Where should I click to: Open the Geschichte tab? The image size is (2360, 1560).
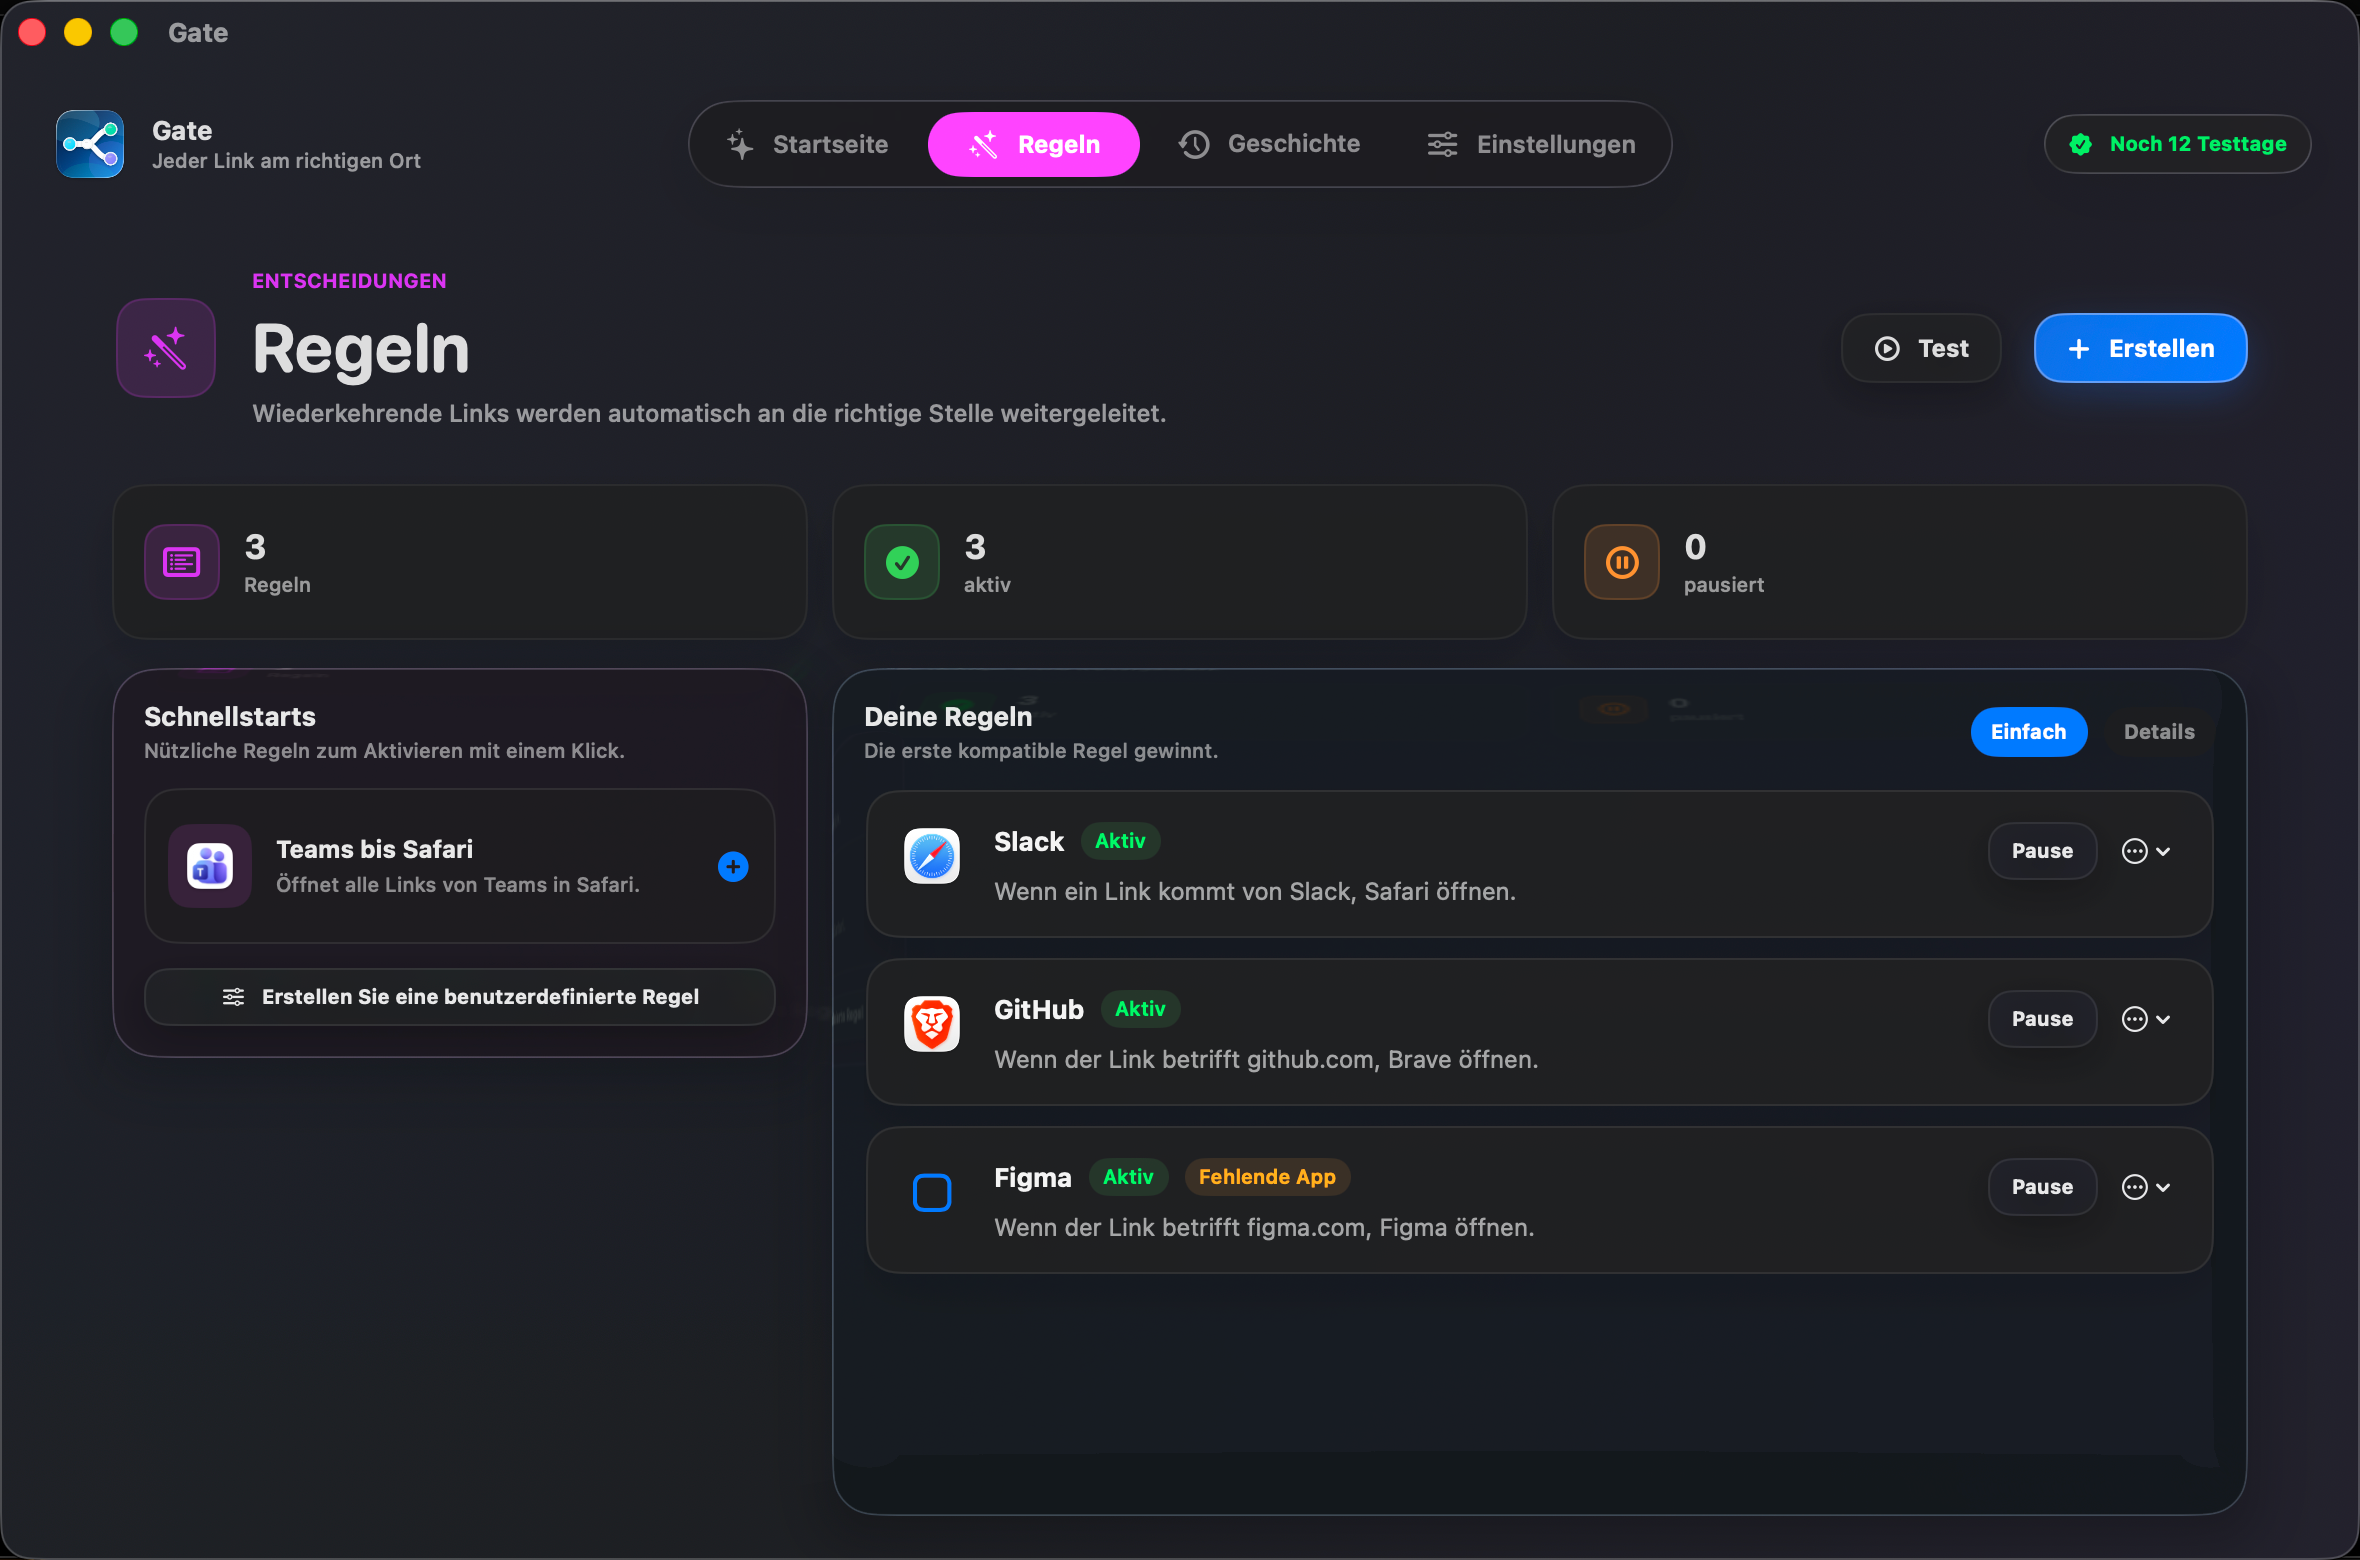coord(1269,144)
